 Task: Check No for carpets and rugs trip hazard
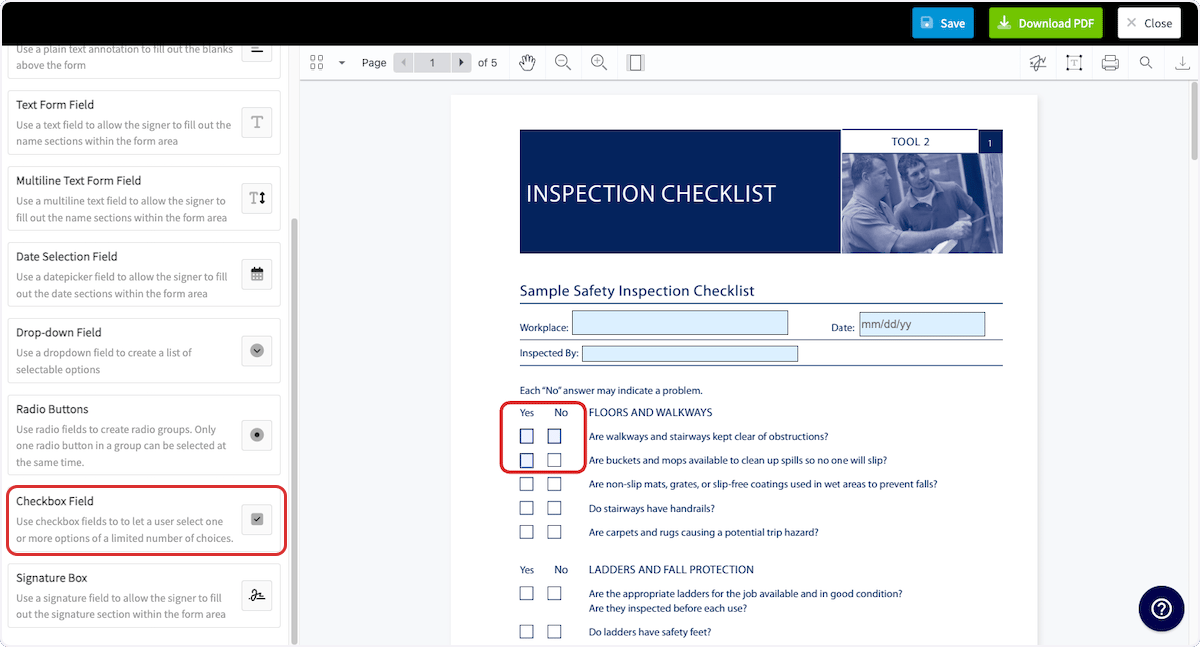pyautogui.click(x=554, y=532)
